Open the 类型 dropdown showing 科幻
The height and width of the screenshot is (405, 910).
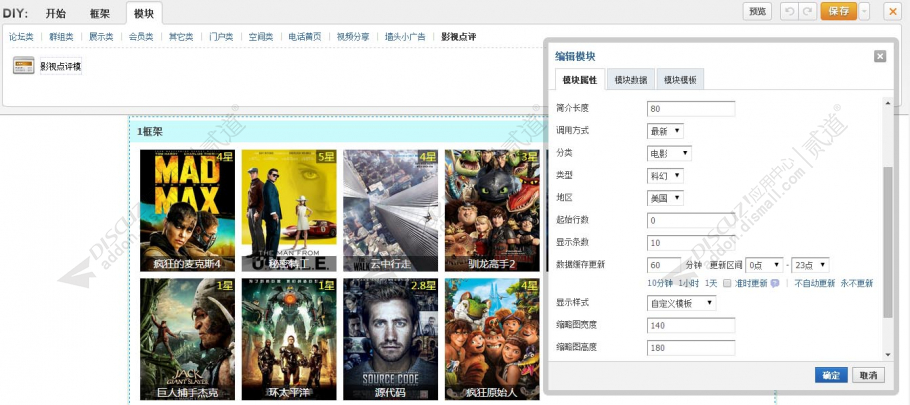[665, 176]
